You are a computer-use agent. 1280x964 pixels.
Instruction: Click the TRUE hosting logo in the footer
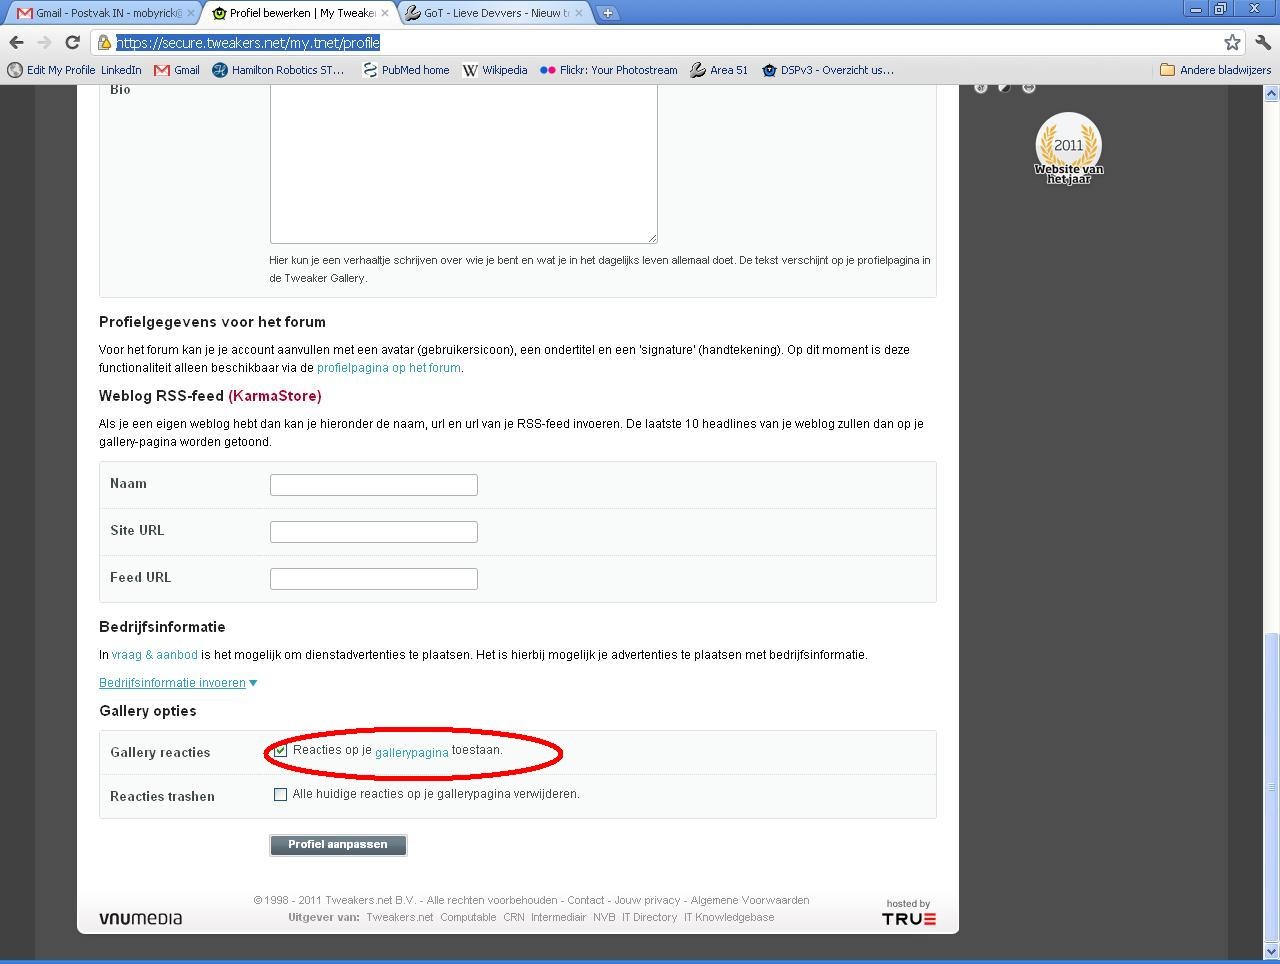click(909, 918)
